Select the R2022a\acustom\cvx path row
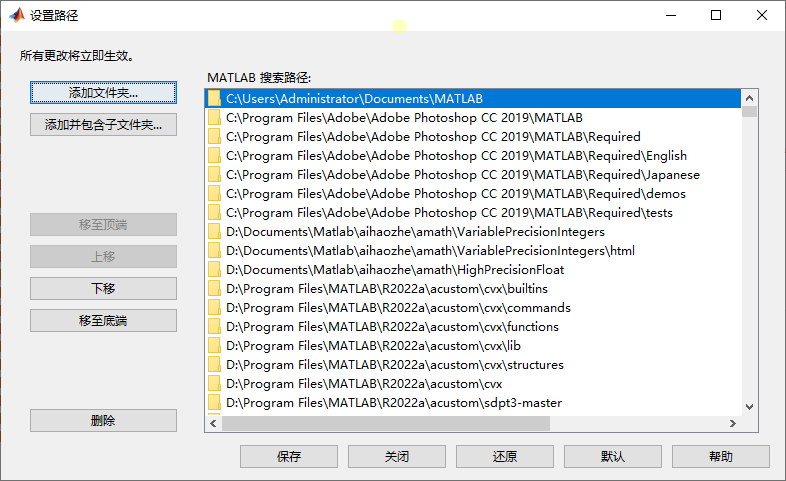 473,384
